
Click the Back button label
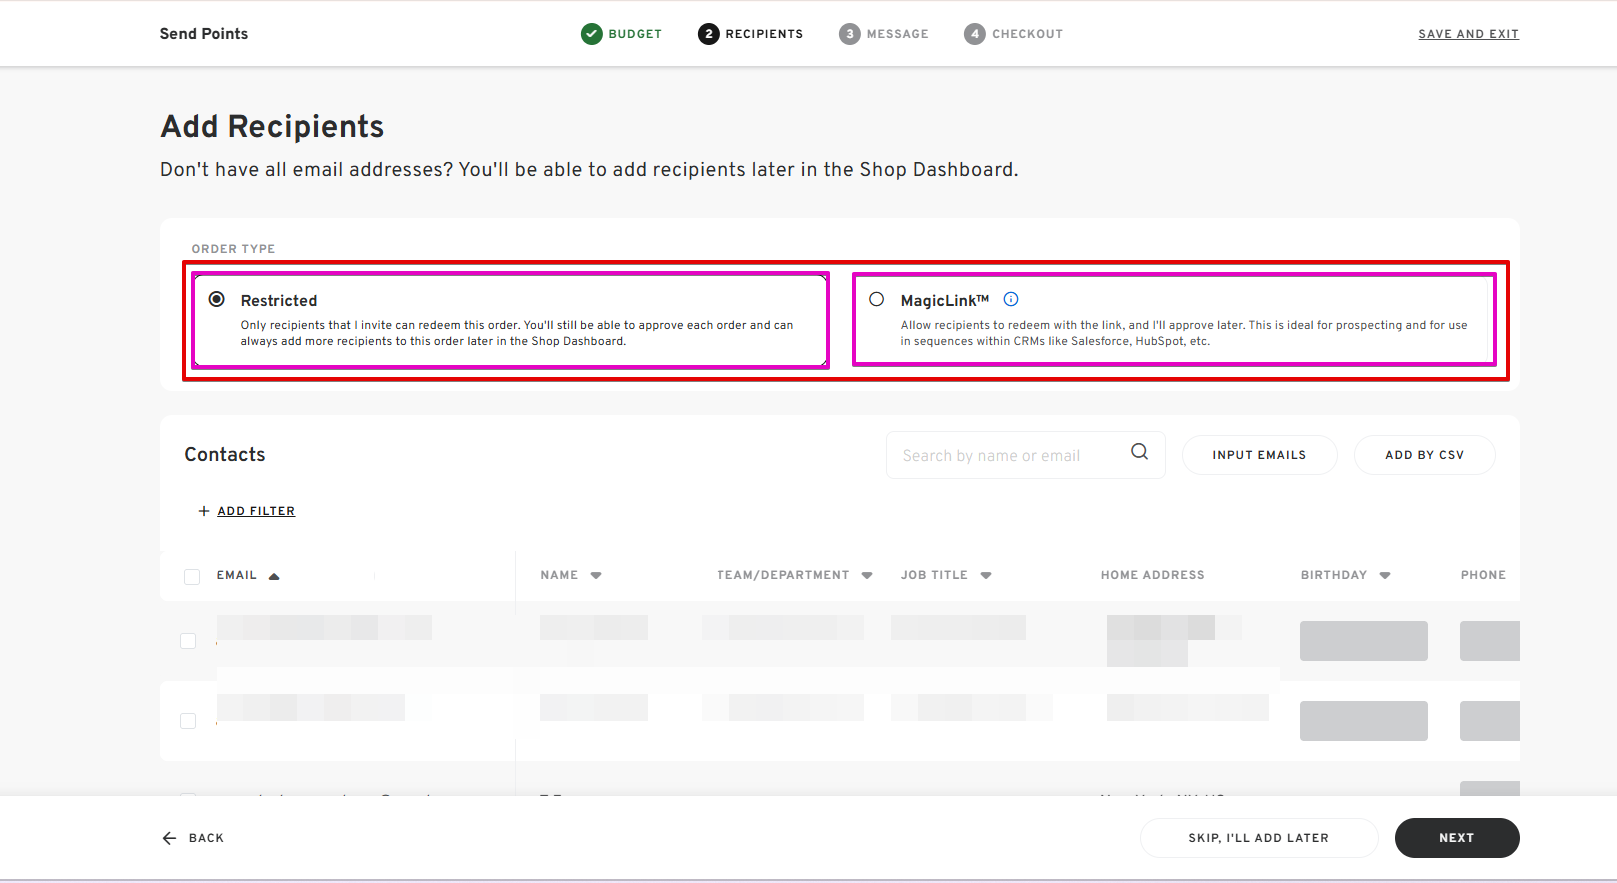pyautogui.click(x=206, y=838)
